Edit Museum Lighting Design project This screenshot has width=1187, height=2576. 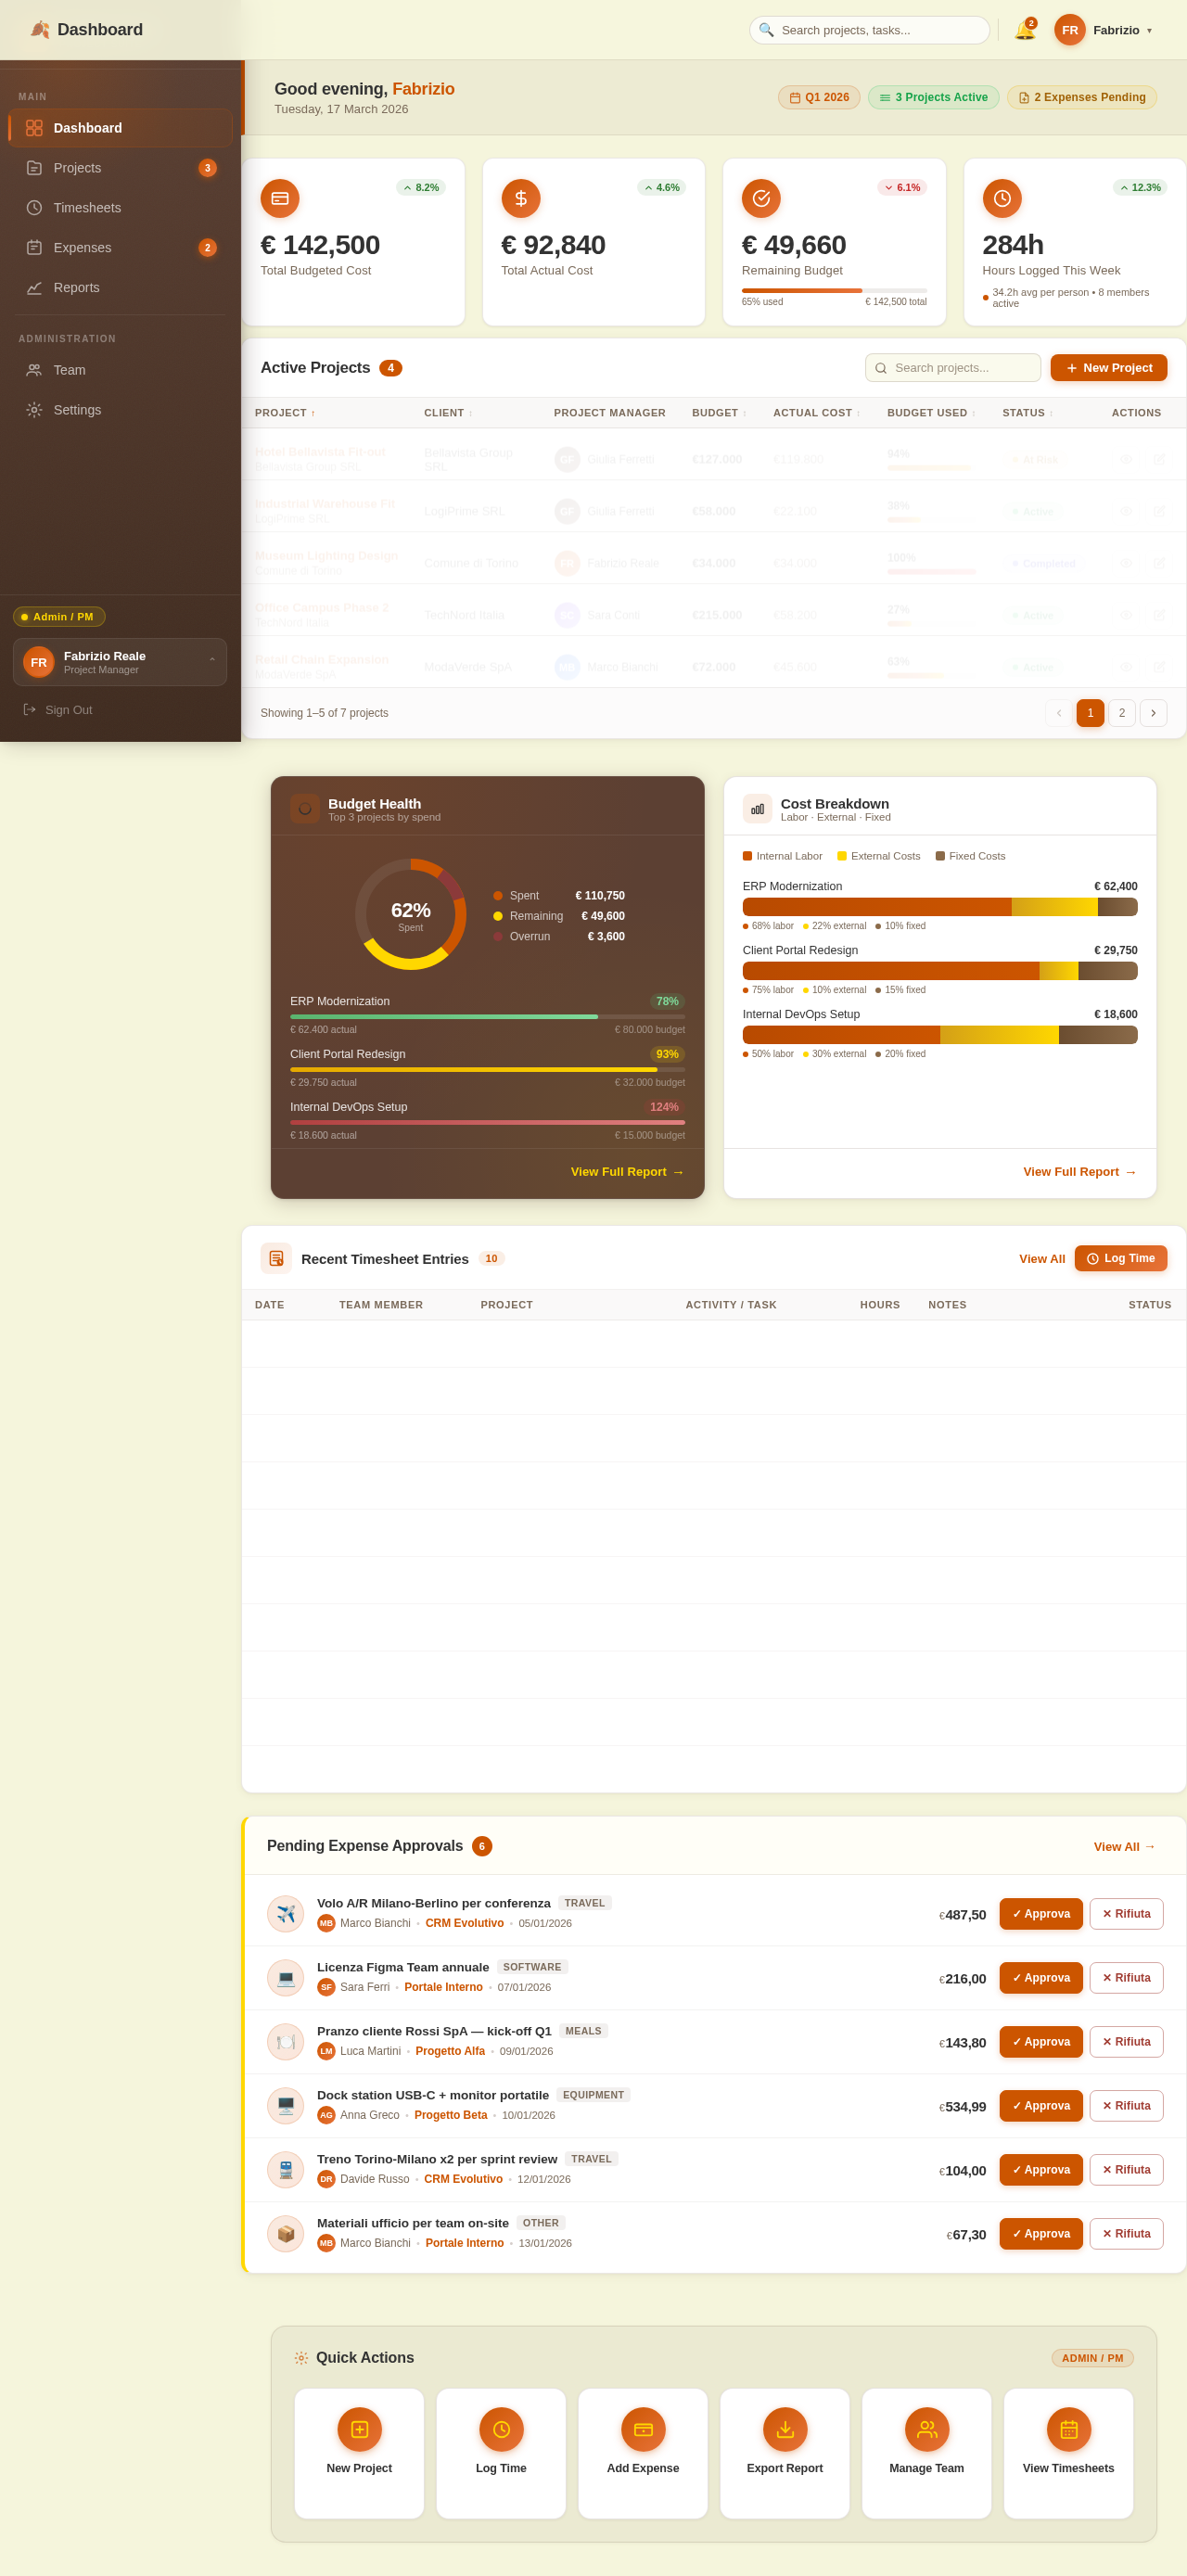[x=1159, y=563]
